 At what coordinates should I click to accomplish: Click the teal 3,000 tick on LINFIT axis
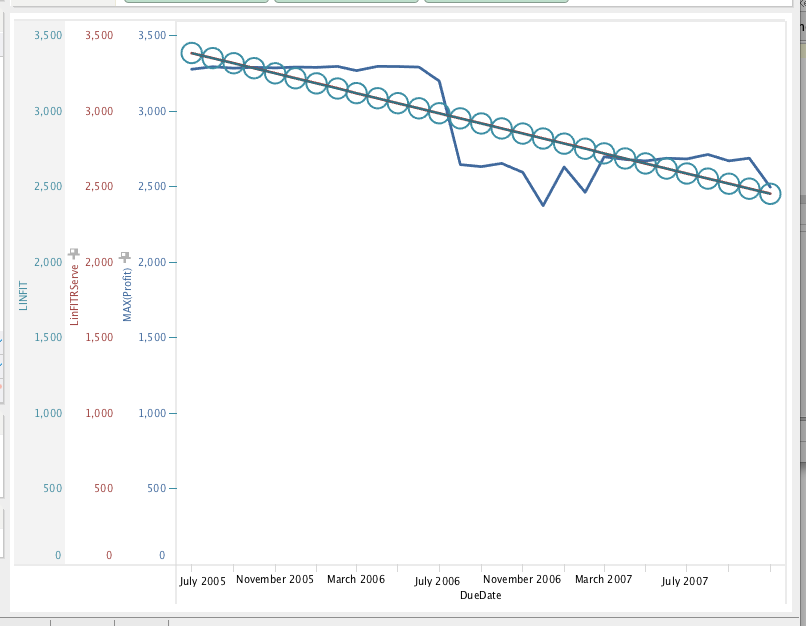coord(48,111)
